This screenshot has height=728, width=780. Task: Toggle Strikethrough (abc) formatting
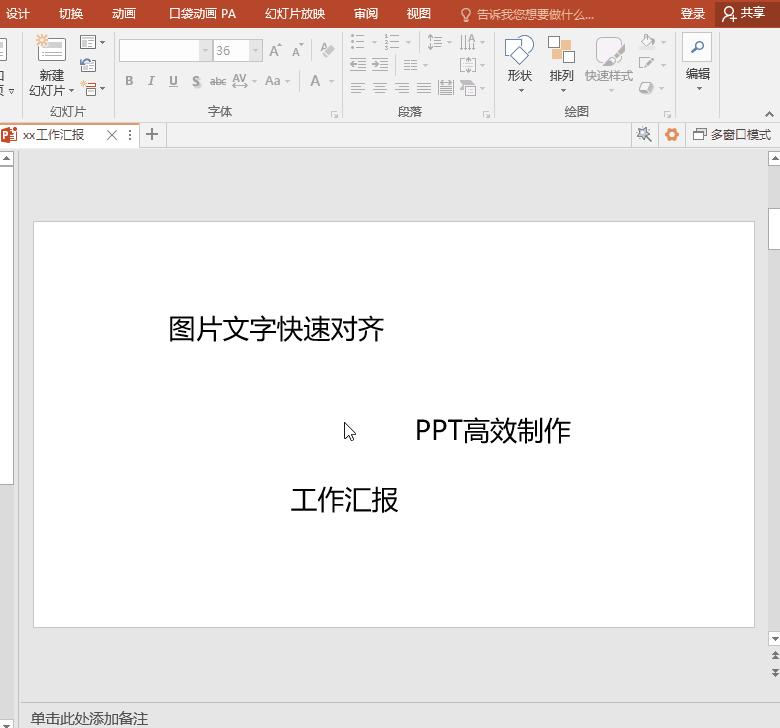(x=218, y=81)
